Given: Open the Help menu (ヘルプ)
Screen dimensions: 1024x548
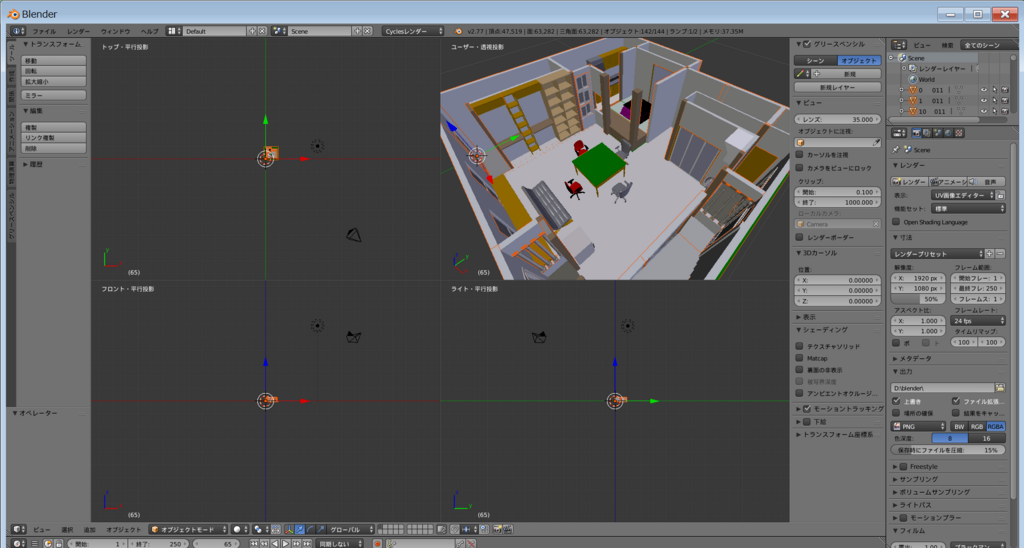Looking at the screenshot, I should point(150,31).
